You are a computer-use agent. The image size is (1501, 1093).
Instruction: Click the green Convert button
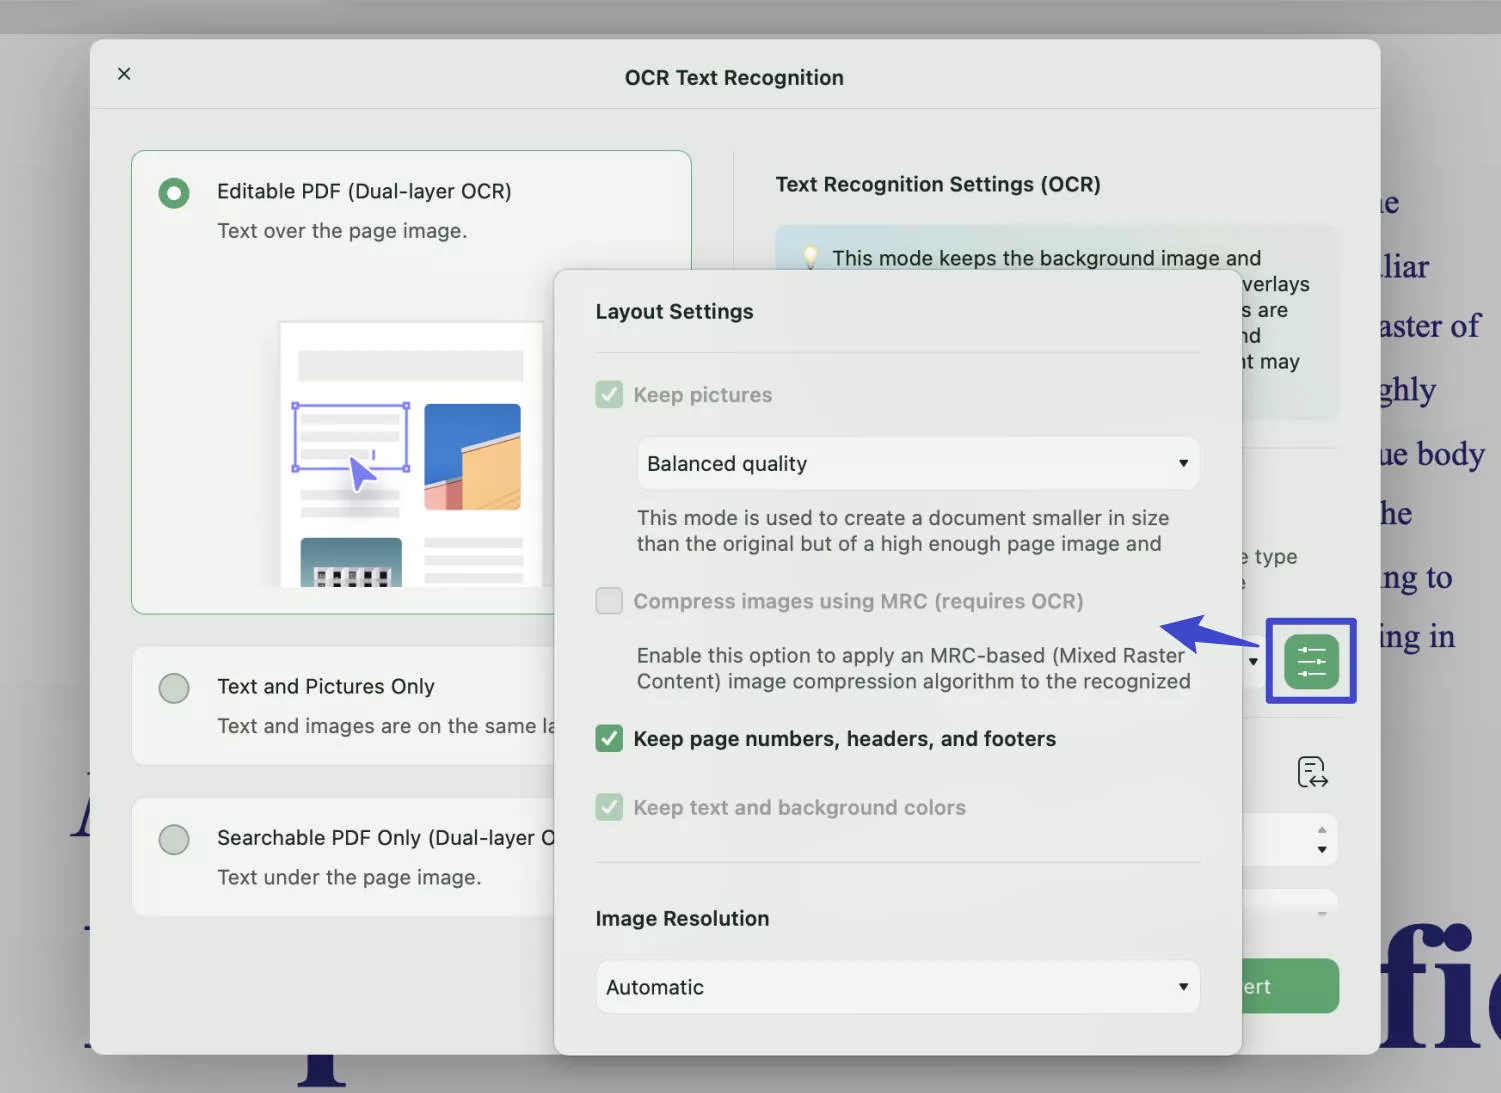coord(1290,986)
